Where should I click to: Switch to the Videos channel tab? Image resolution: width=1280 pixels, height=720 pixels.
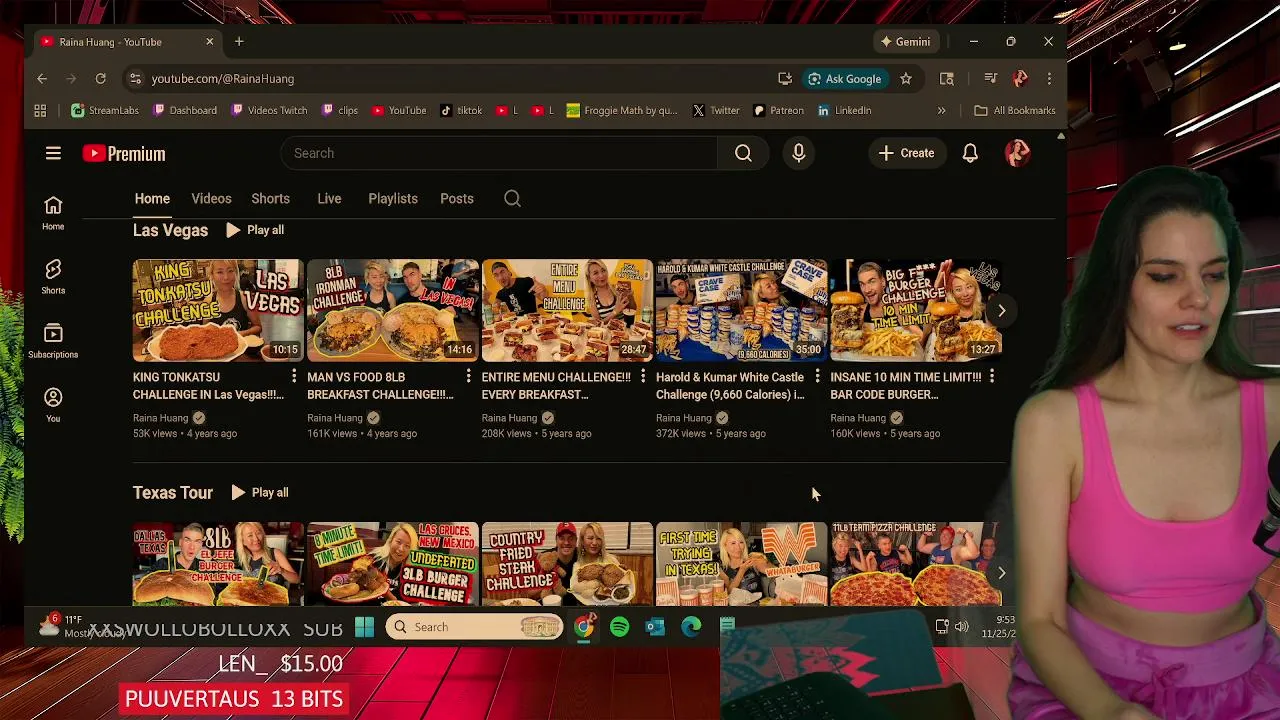[211, 198]
